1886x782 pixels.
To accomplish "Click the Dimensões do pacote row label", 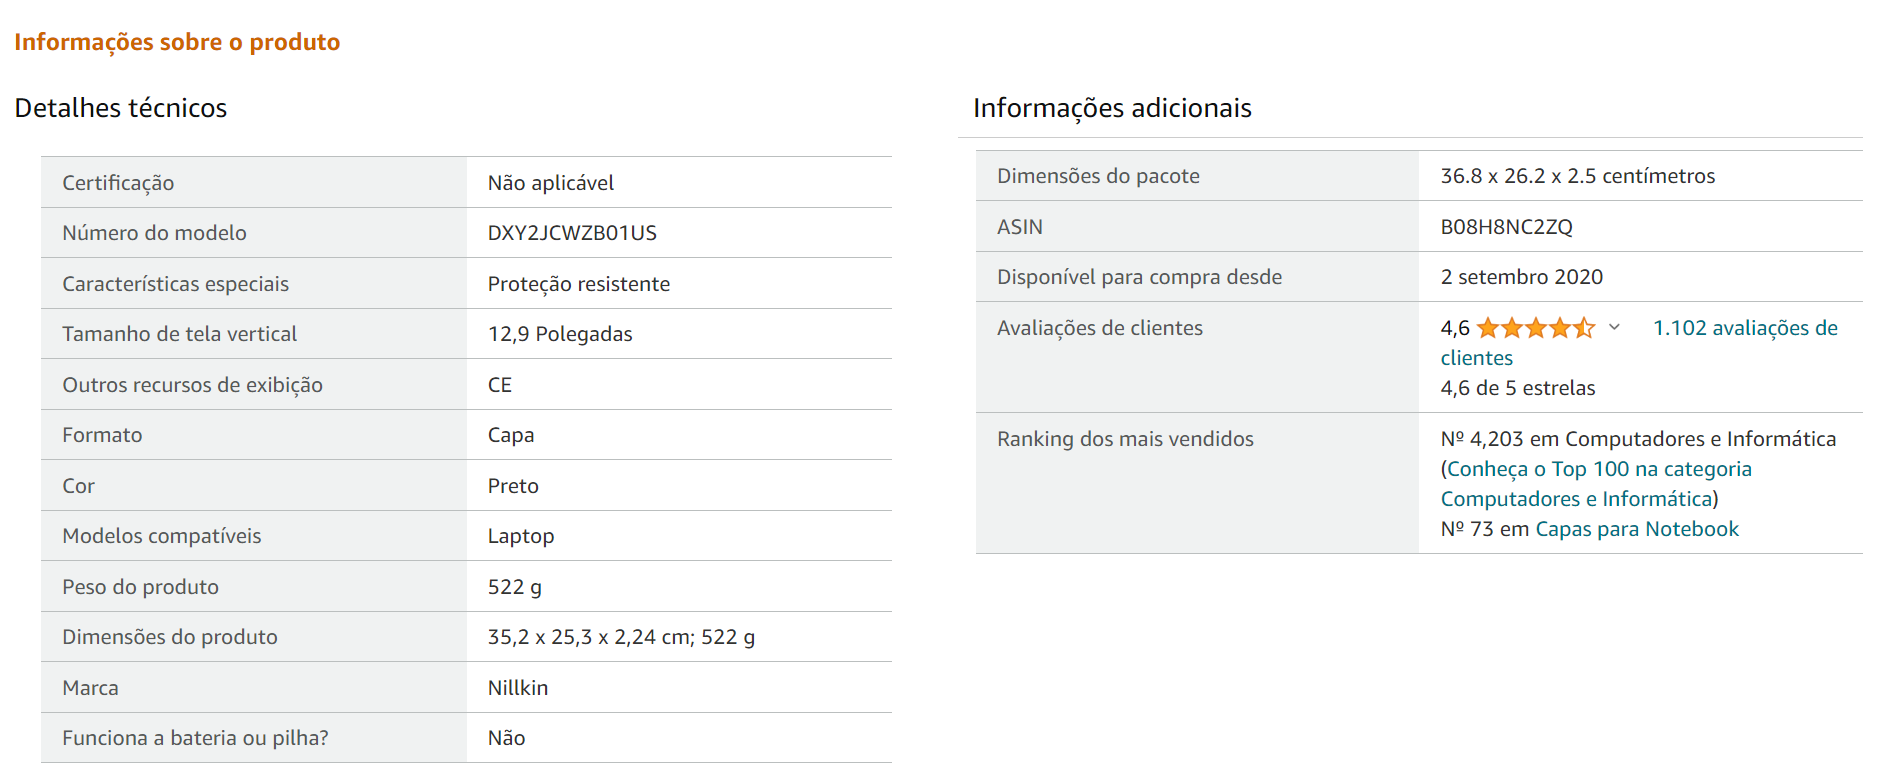I will tap(1098, 176).
